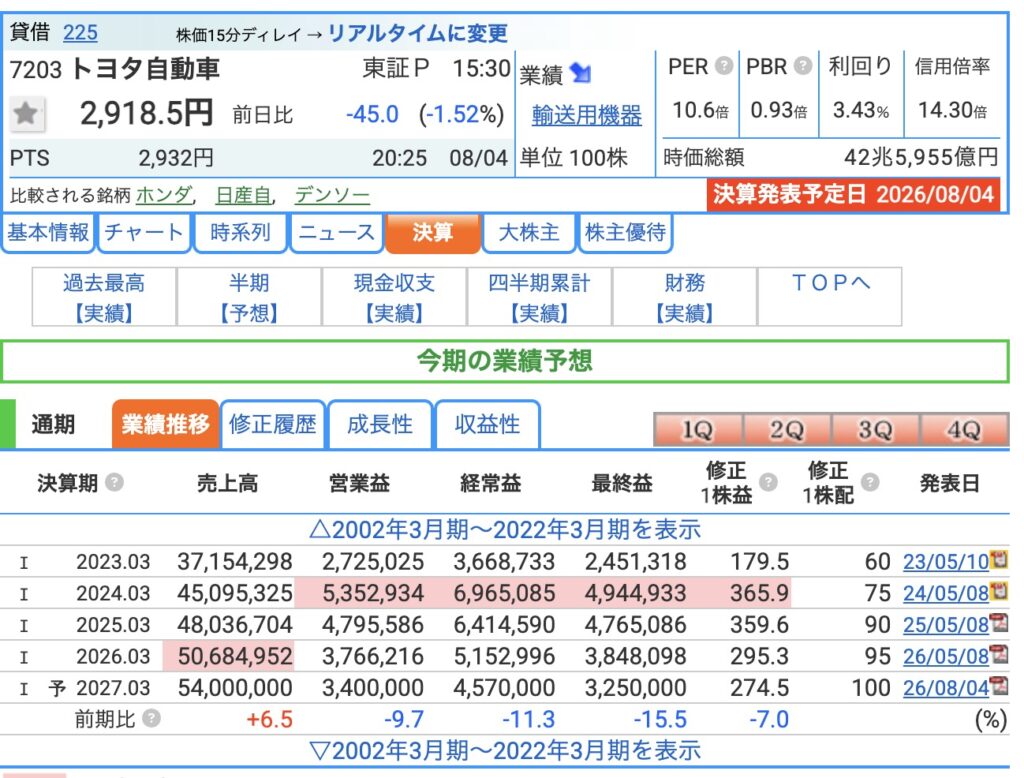The height and width of the screenshot is (778, 1024).
Task: Open the 修正履歴 tab
Action: (x=273, y=425)
